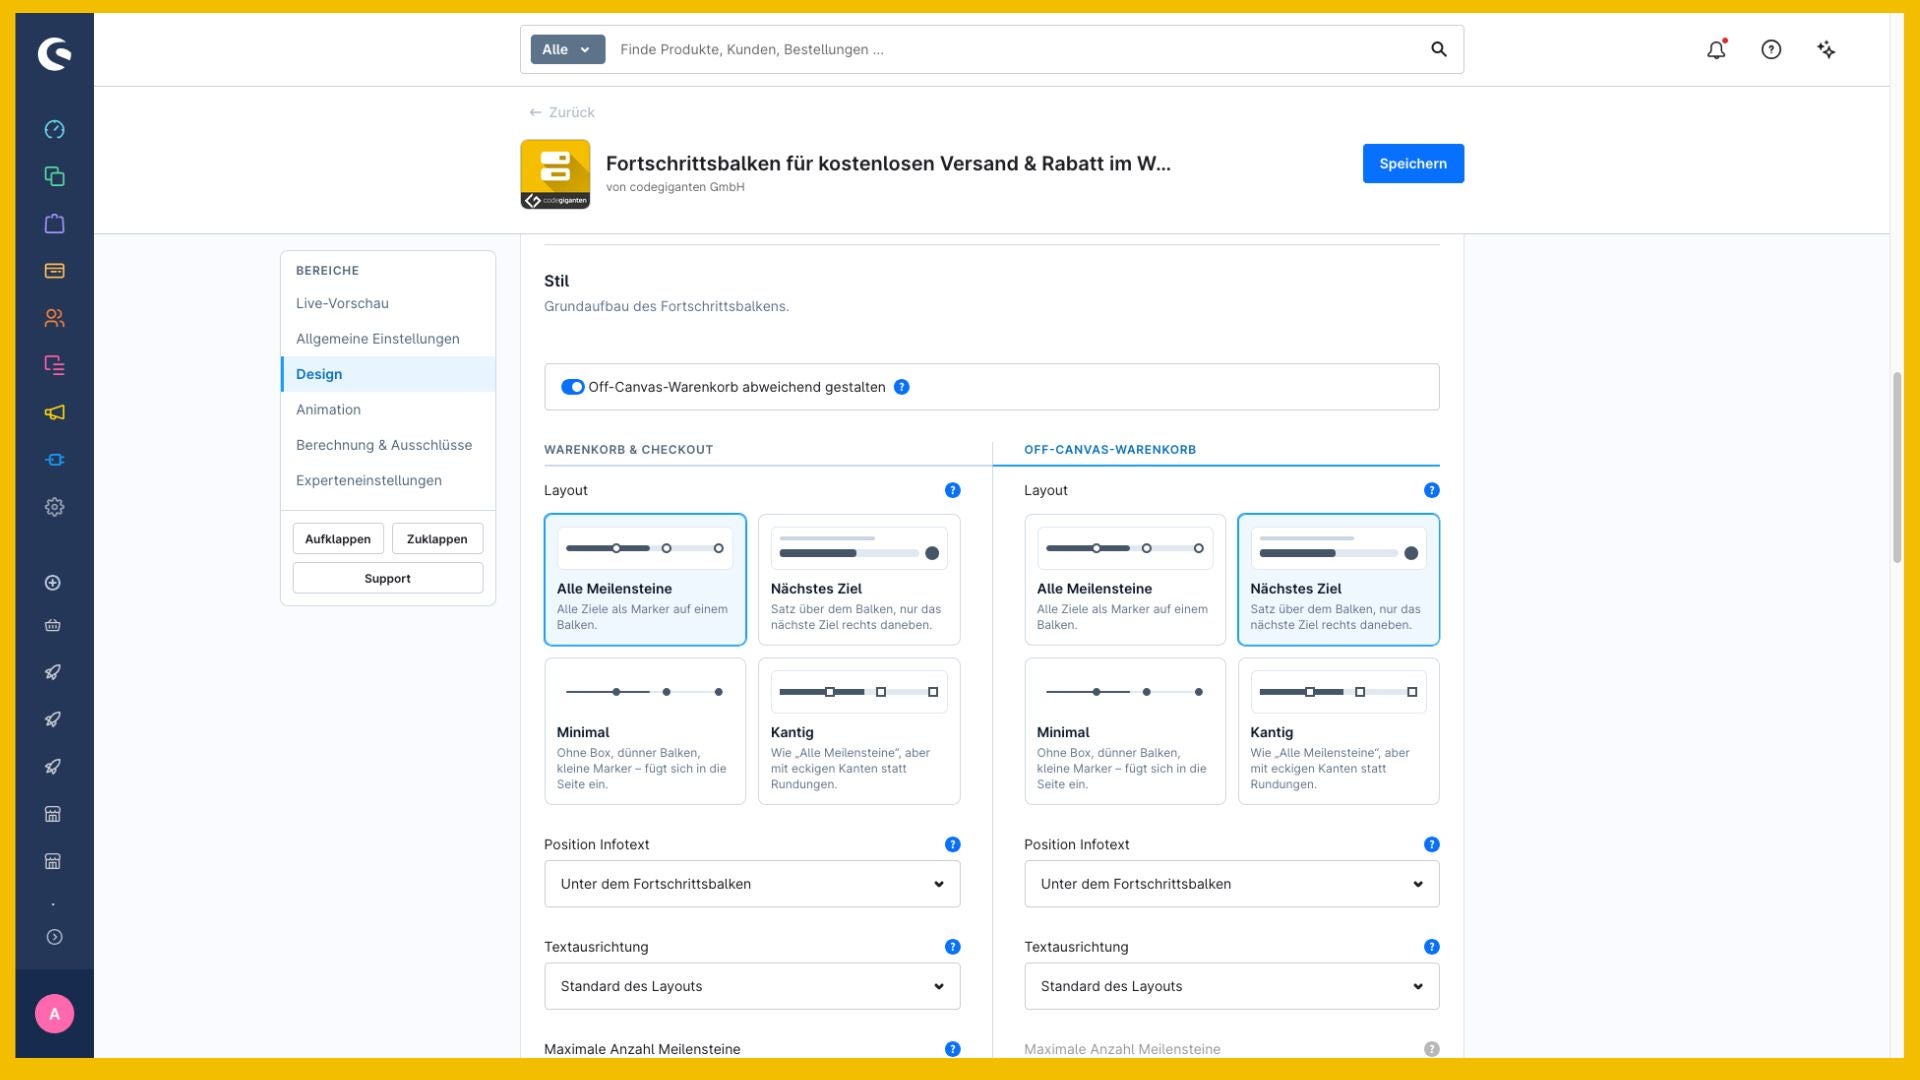Image resolution: width=1920 pixels, height=1080 pixels.
Task: Select Minimal layout in Warenkorb & Checkout
Action: click(645, 731)
